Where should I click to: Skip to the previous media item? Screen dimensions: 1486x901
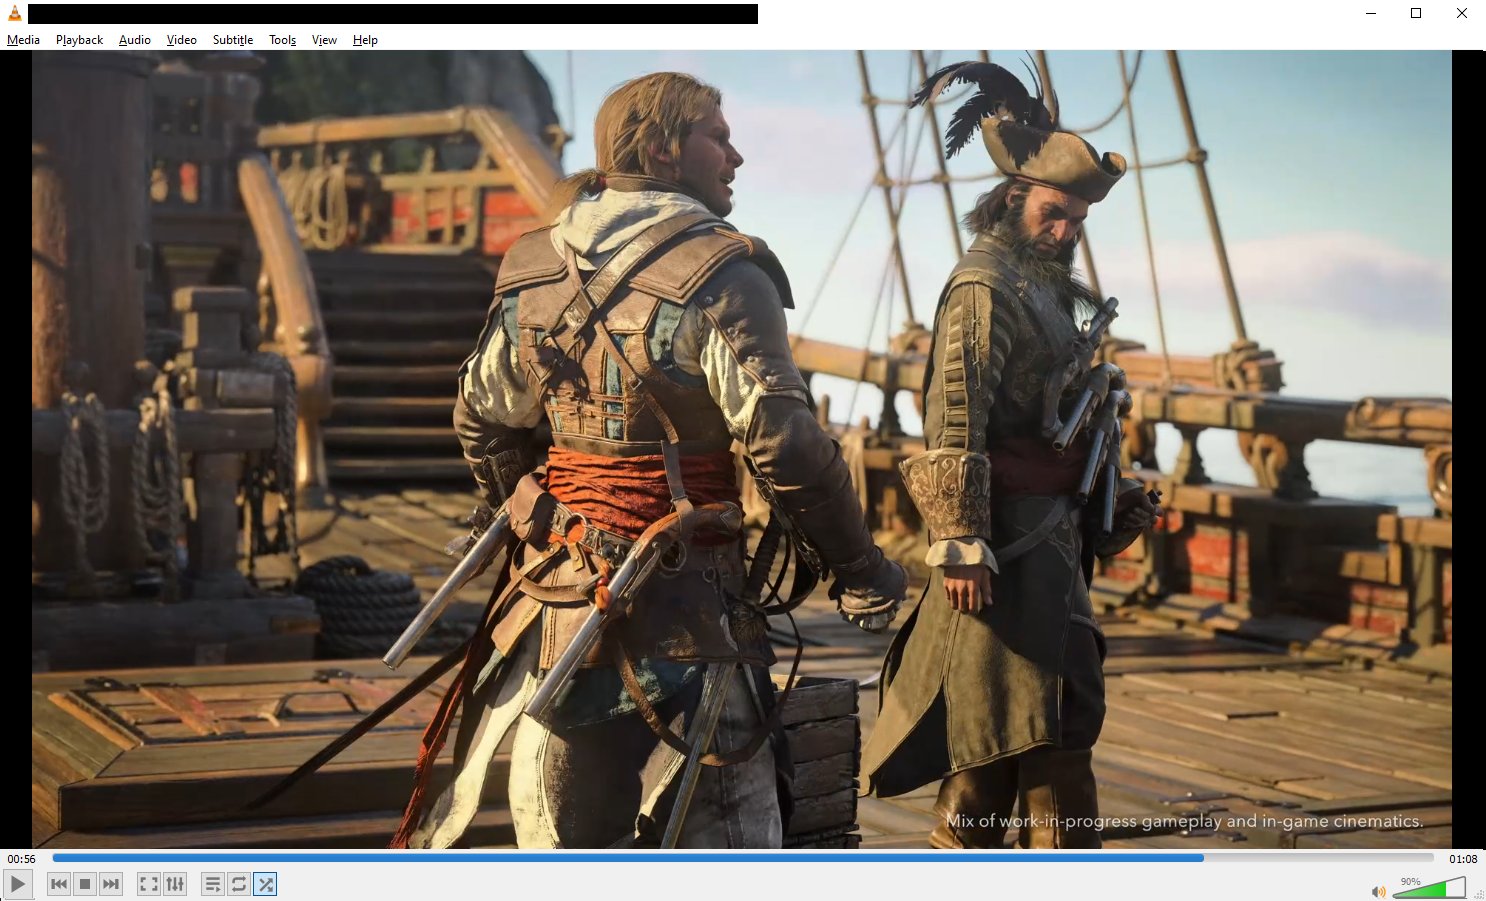click(x=58, y=884)
